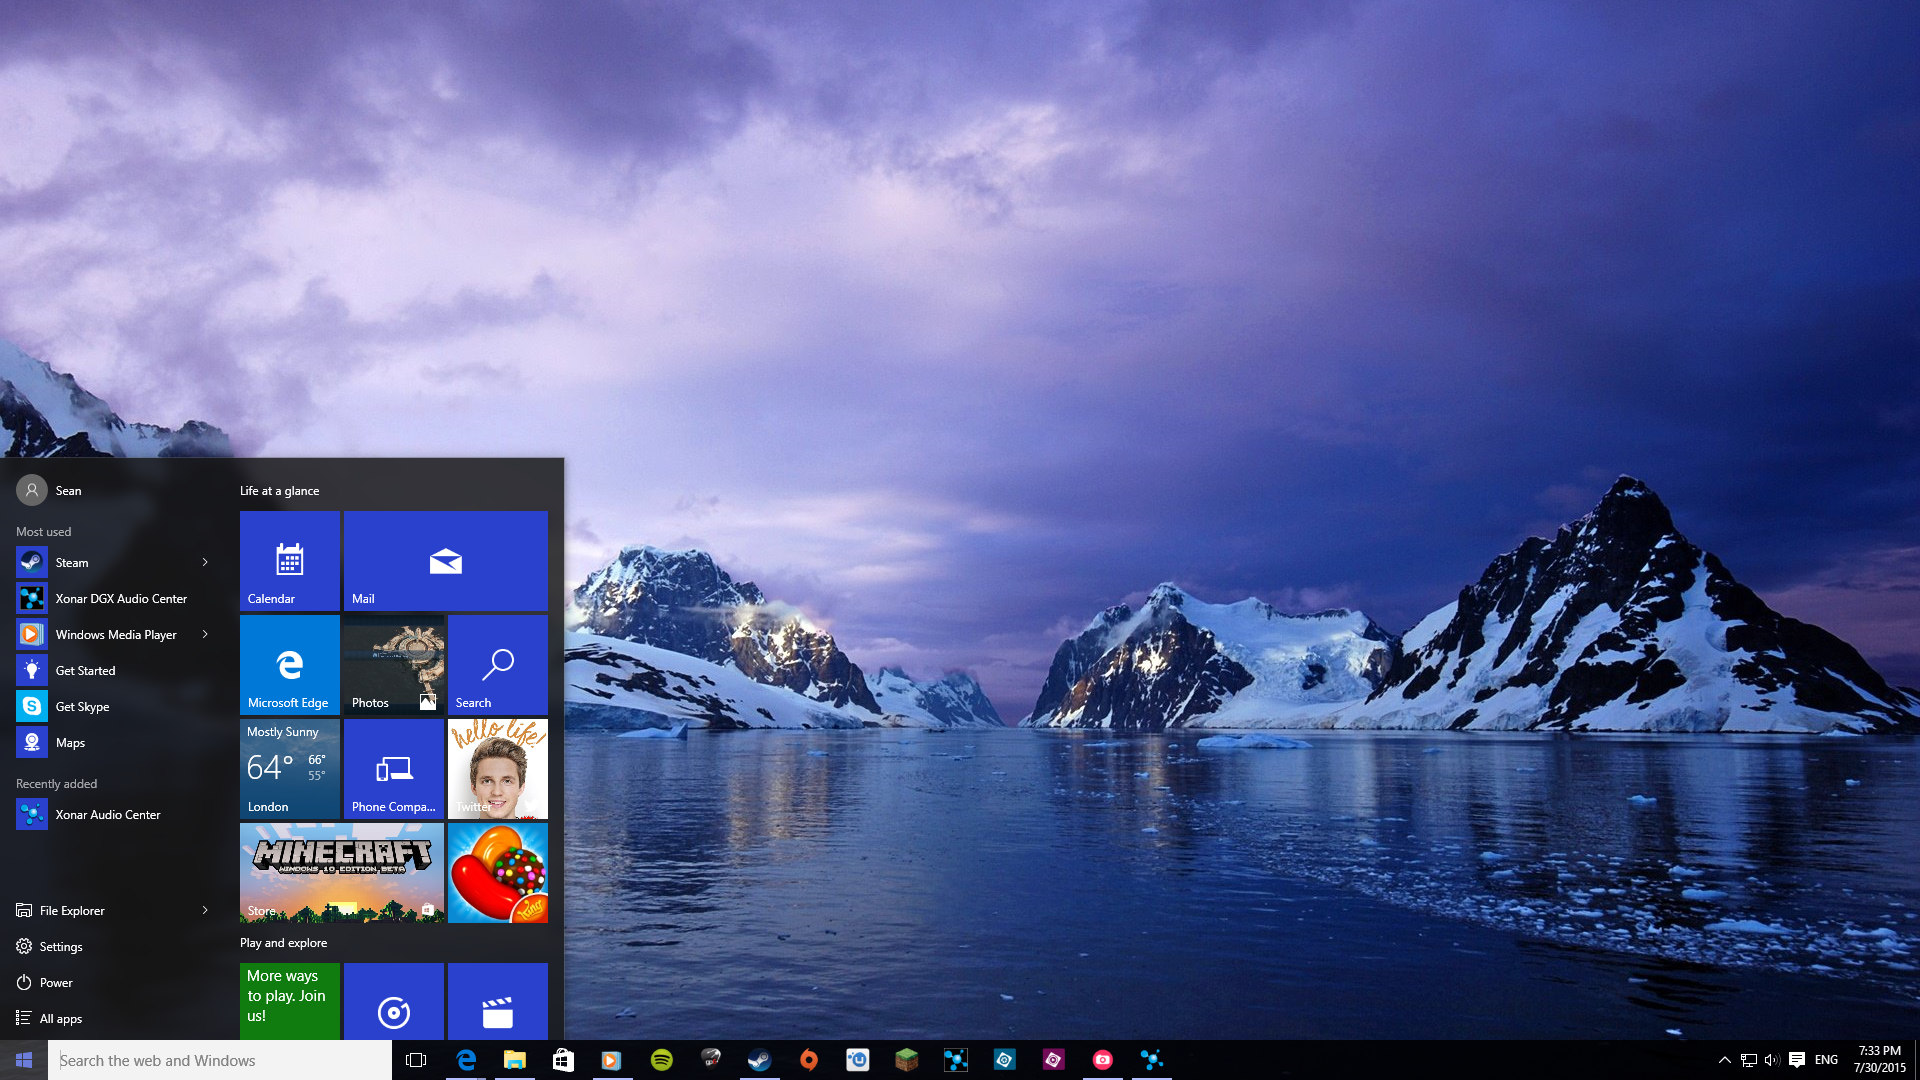The height and width of the screenshot is (1080, 1920).
Task: Select the Sean user account icon
Action: 29,489
